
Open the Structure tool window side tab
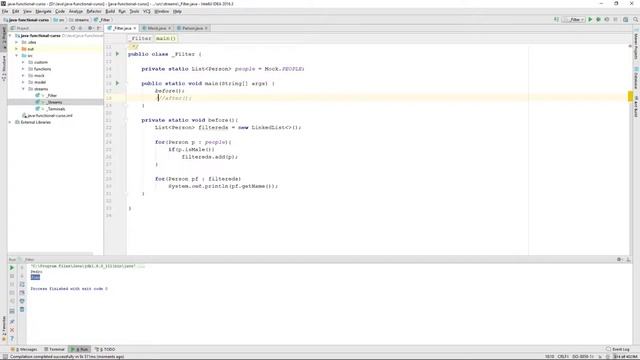pyautogui.click(x=4, y=69)
